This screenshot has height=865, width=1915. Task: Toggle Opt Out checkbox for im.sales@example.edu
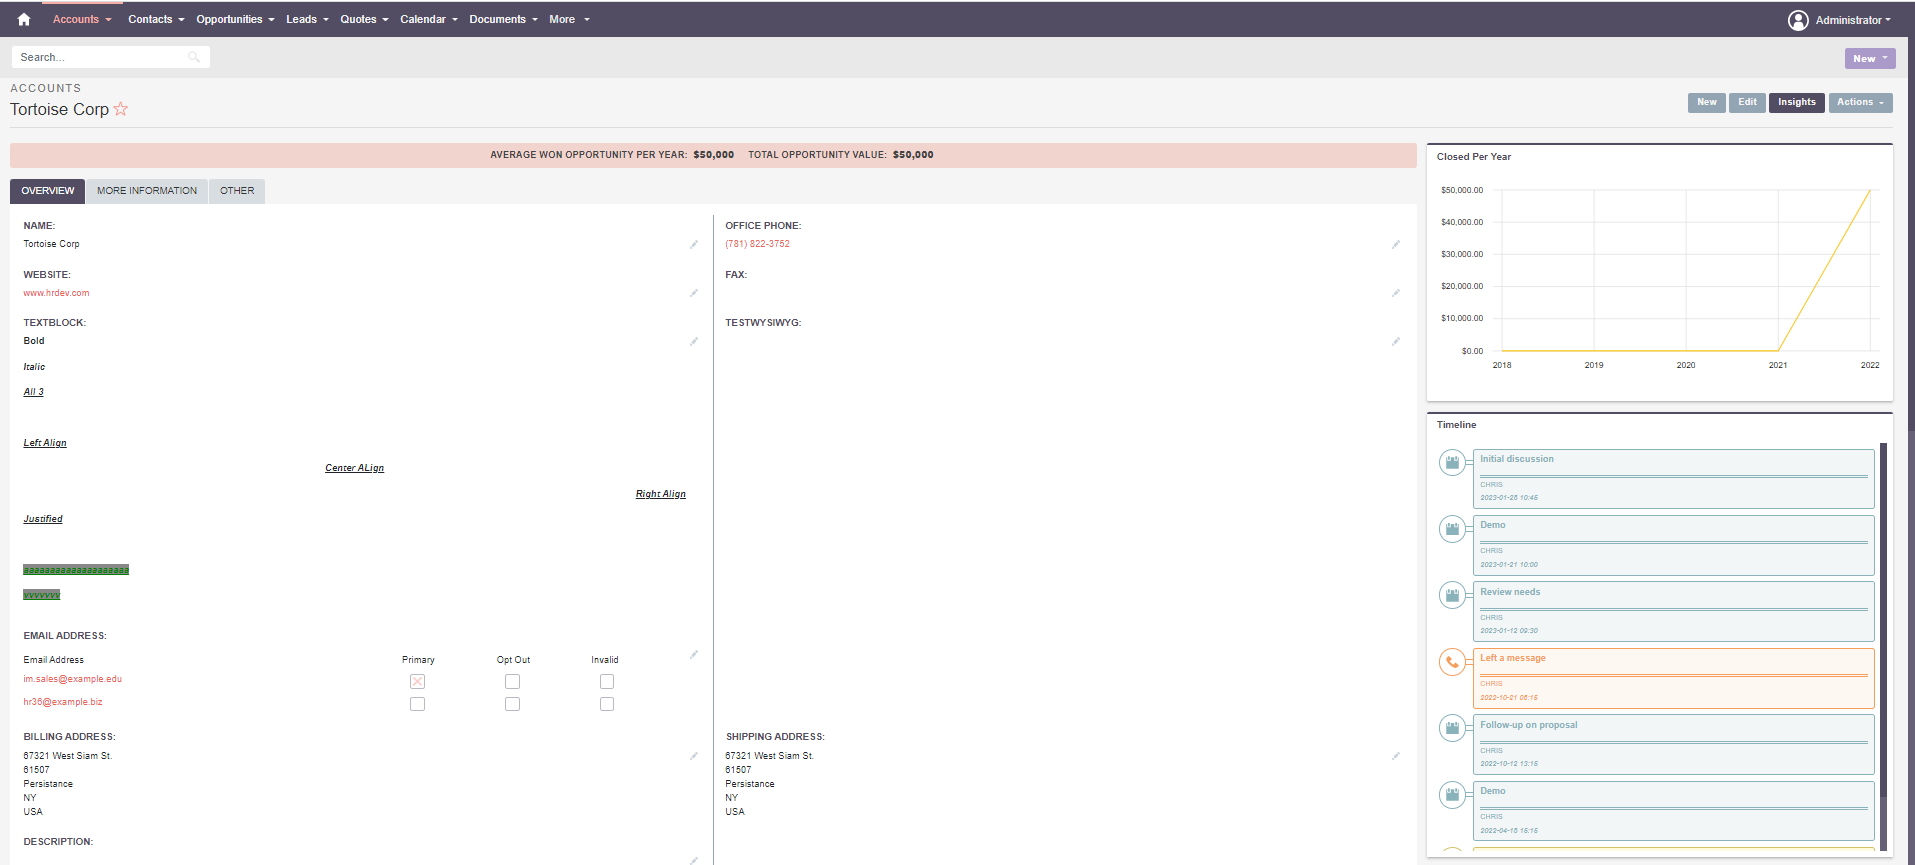click(512, 681)
